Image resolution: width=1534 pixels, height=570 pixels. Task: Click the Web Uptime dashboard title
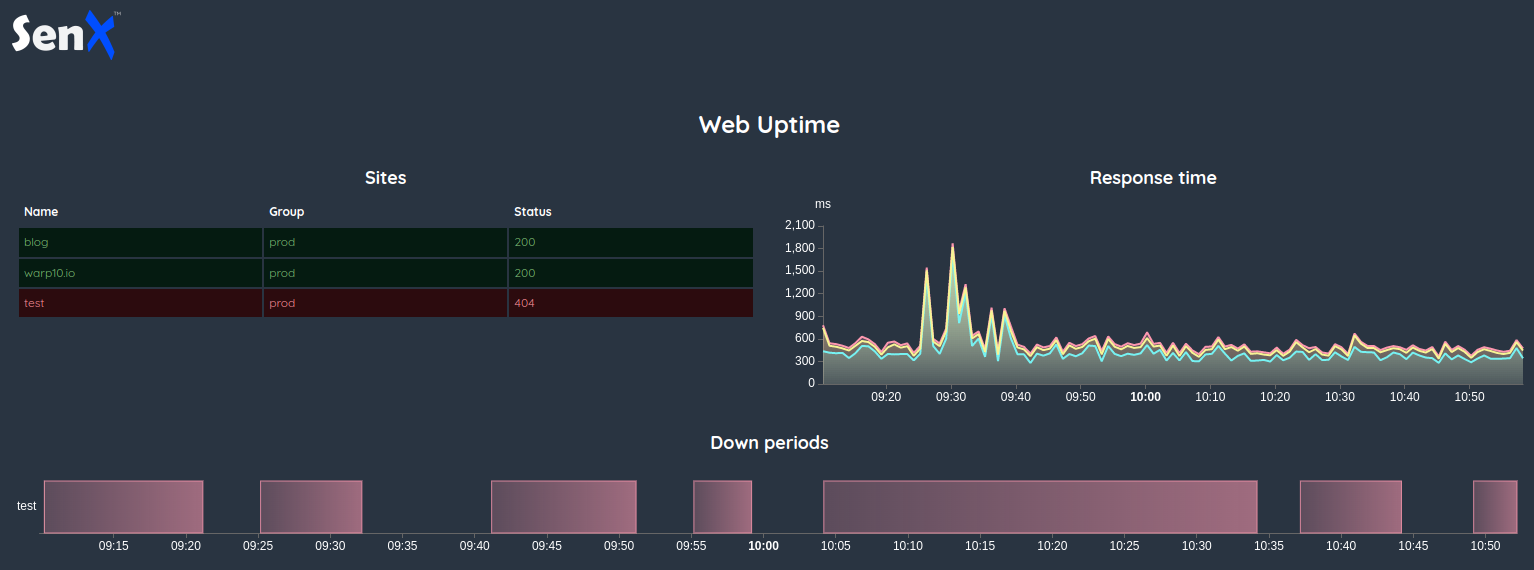click(769, 125)
